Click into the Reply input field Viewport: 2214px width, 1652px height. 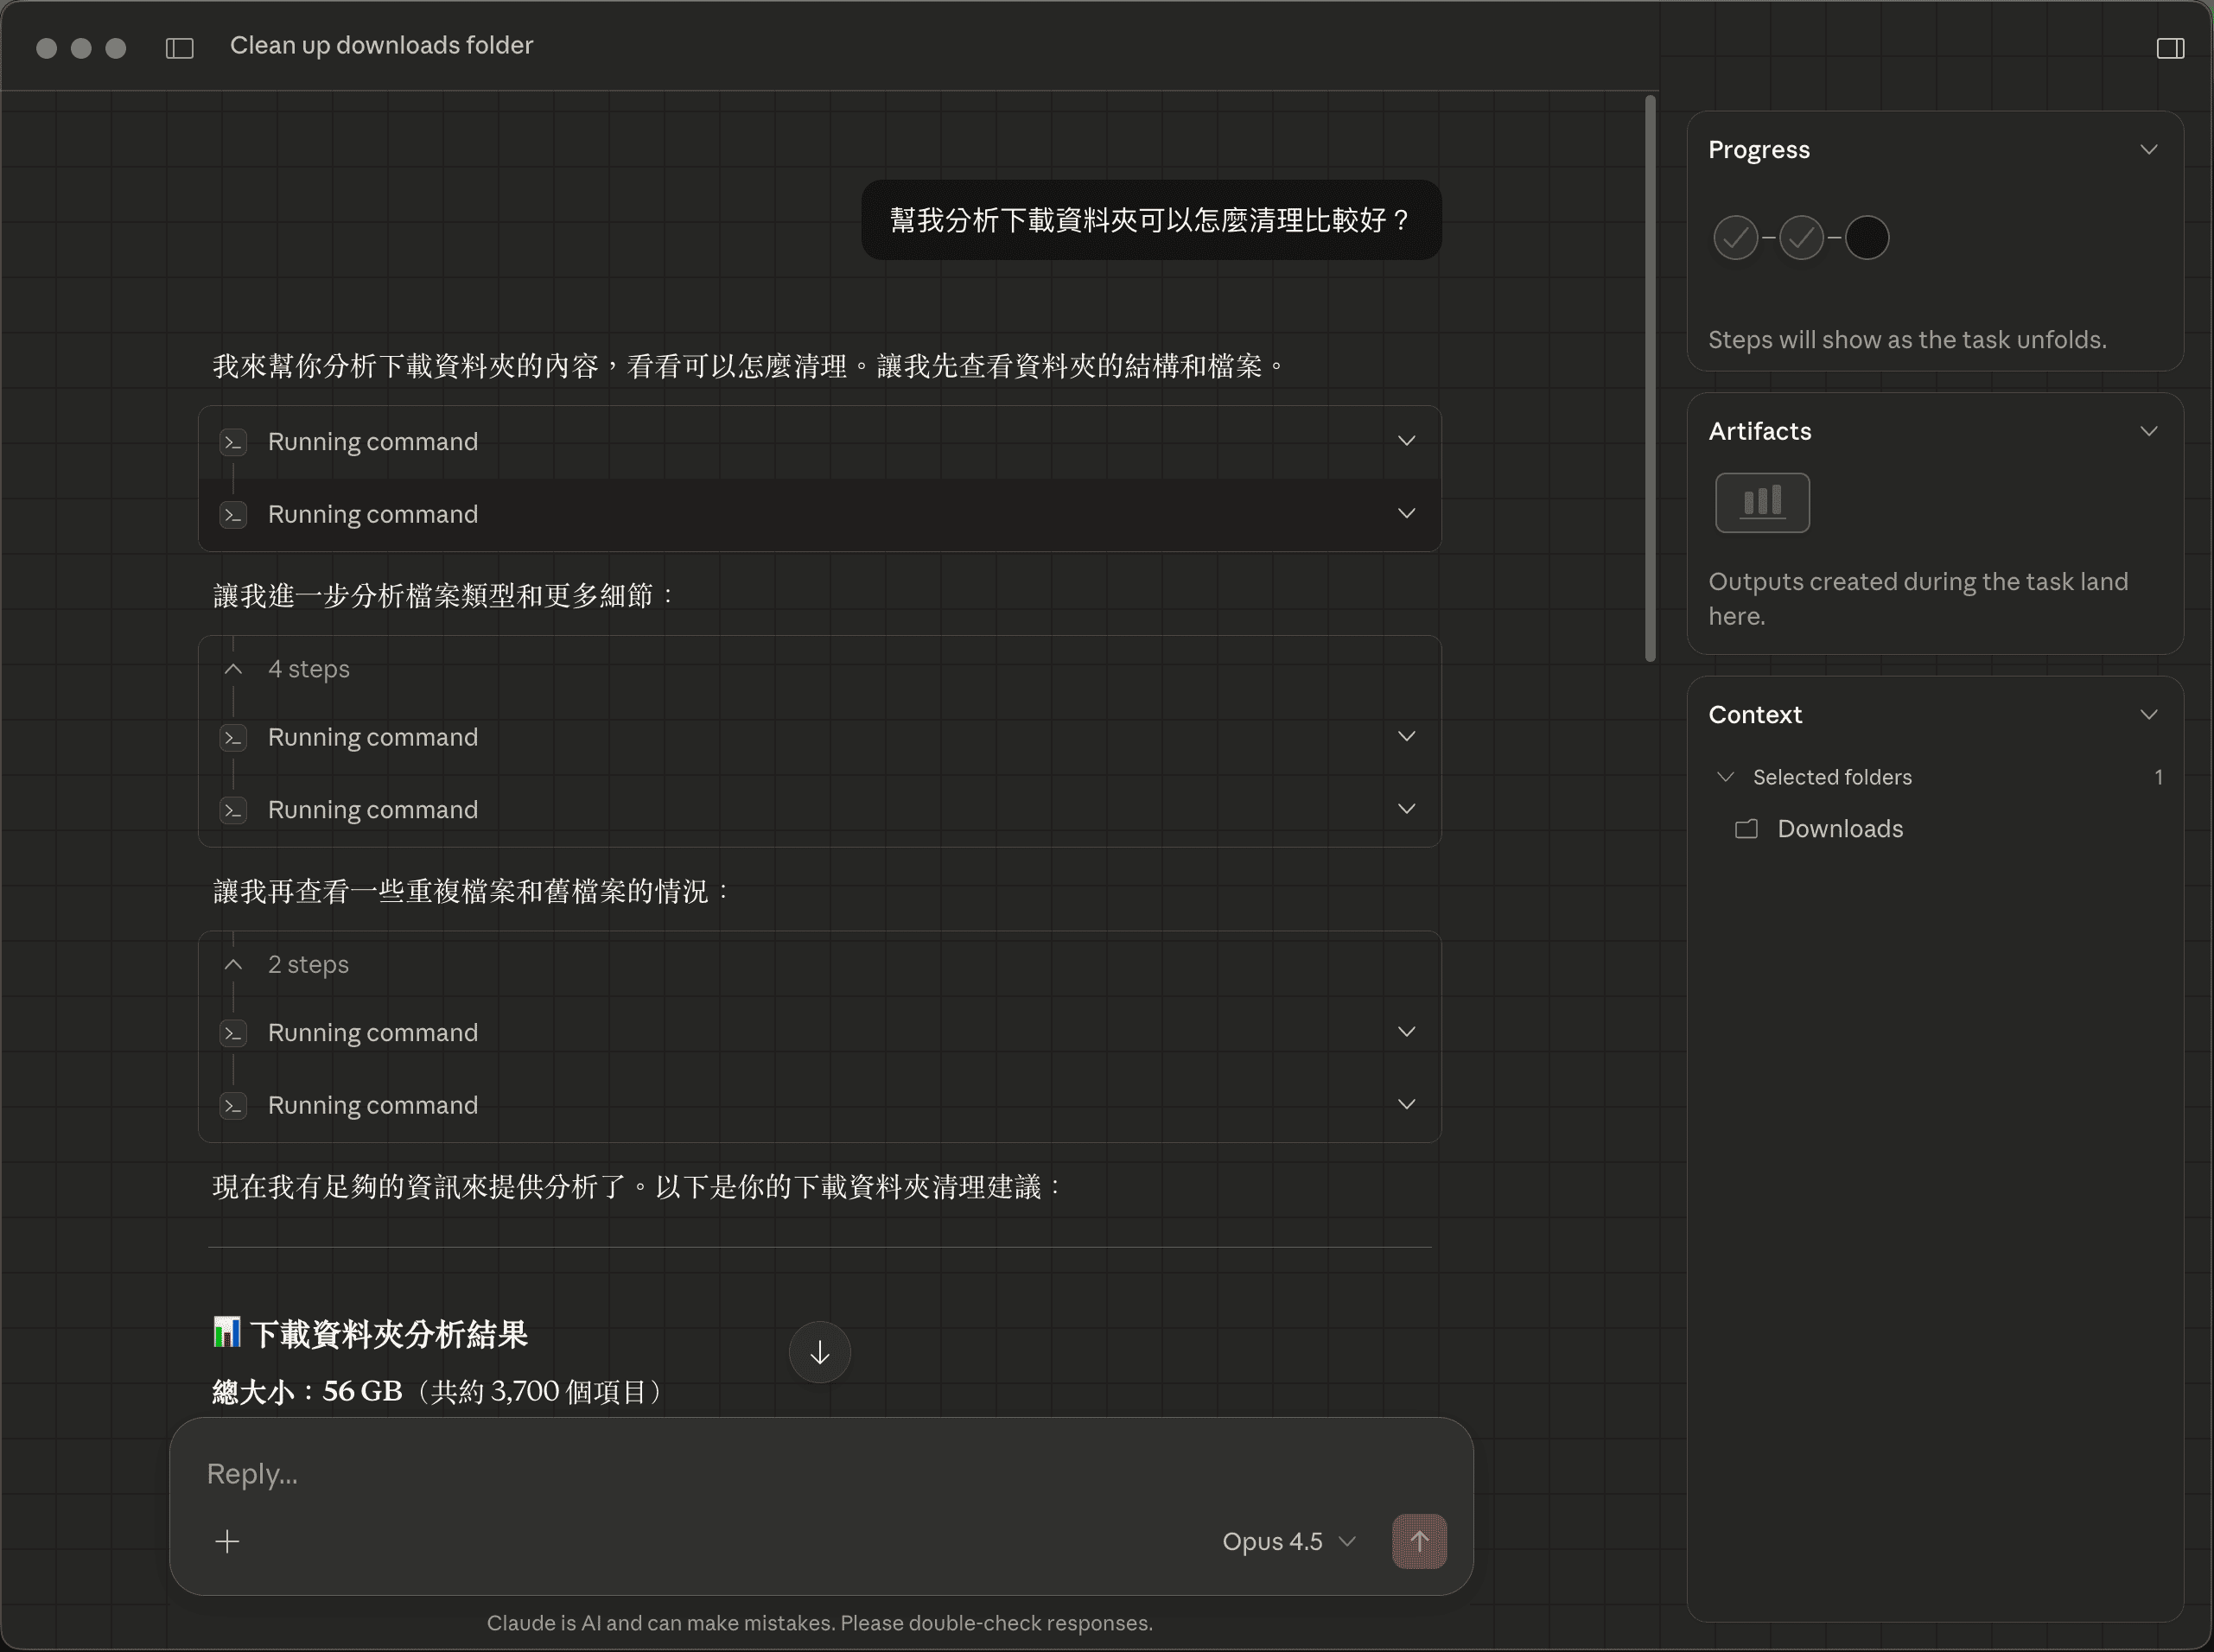pyautogui.click(x=700, y=1473)
